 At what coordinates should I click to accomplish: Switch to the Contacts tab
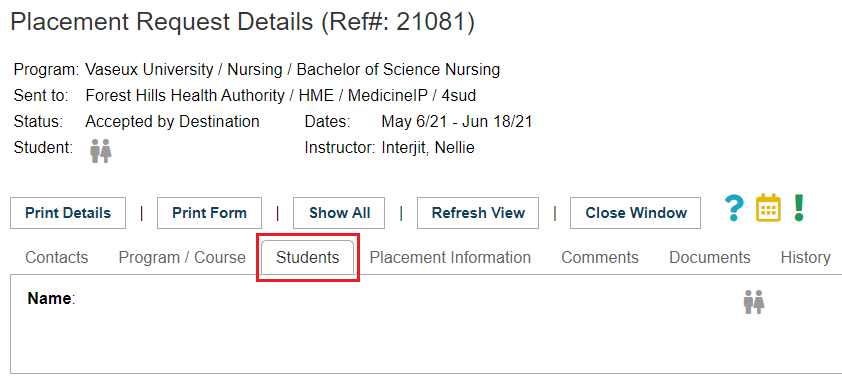[x=56, y=258]
